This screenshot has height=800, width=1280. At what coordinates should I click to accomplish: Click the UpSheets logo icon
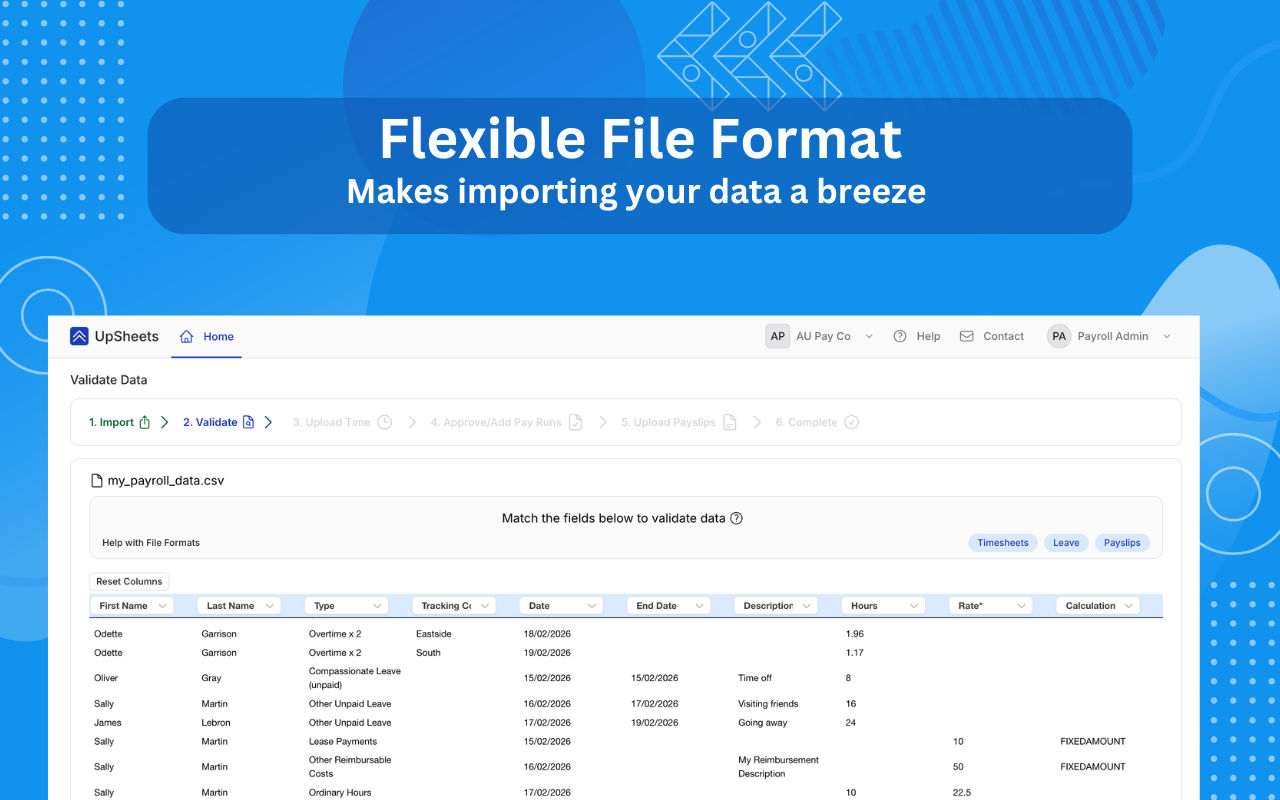79,336
